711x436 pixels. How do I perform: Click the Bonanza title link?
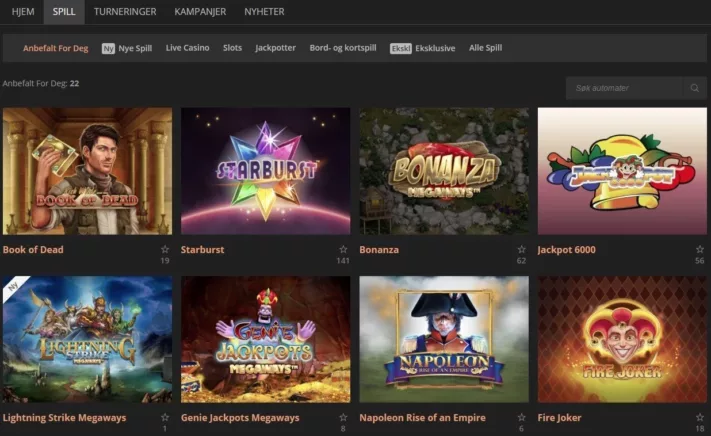pyautogui.click(x=379, y=249)
